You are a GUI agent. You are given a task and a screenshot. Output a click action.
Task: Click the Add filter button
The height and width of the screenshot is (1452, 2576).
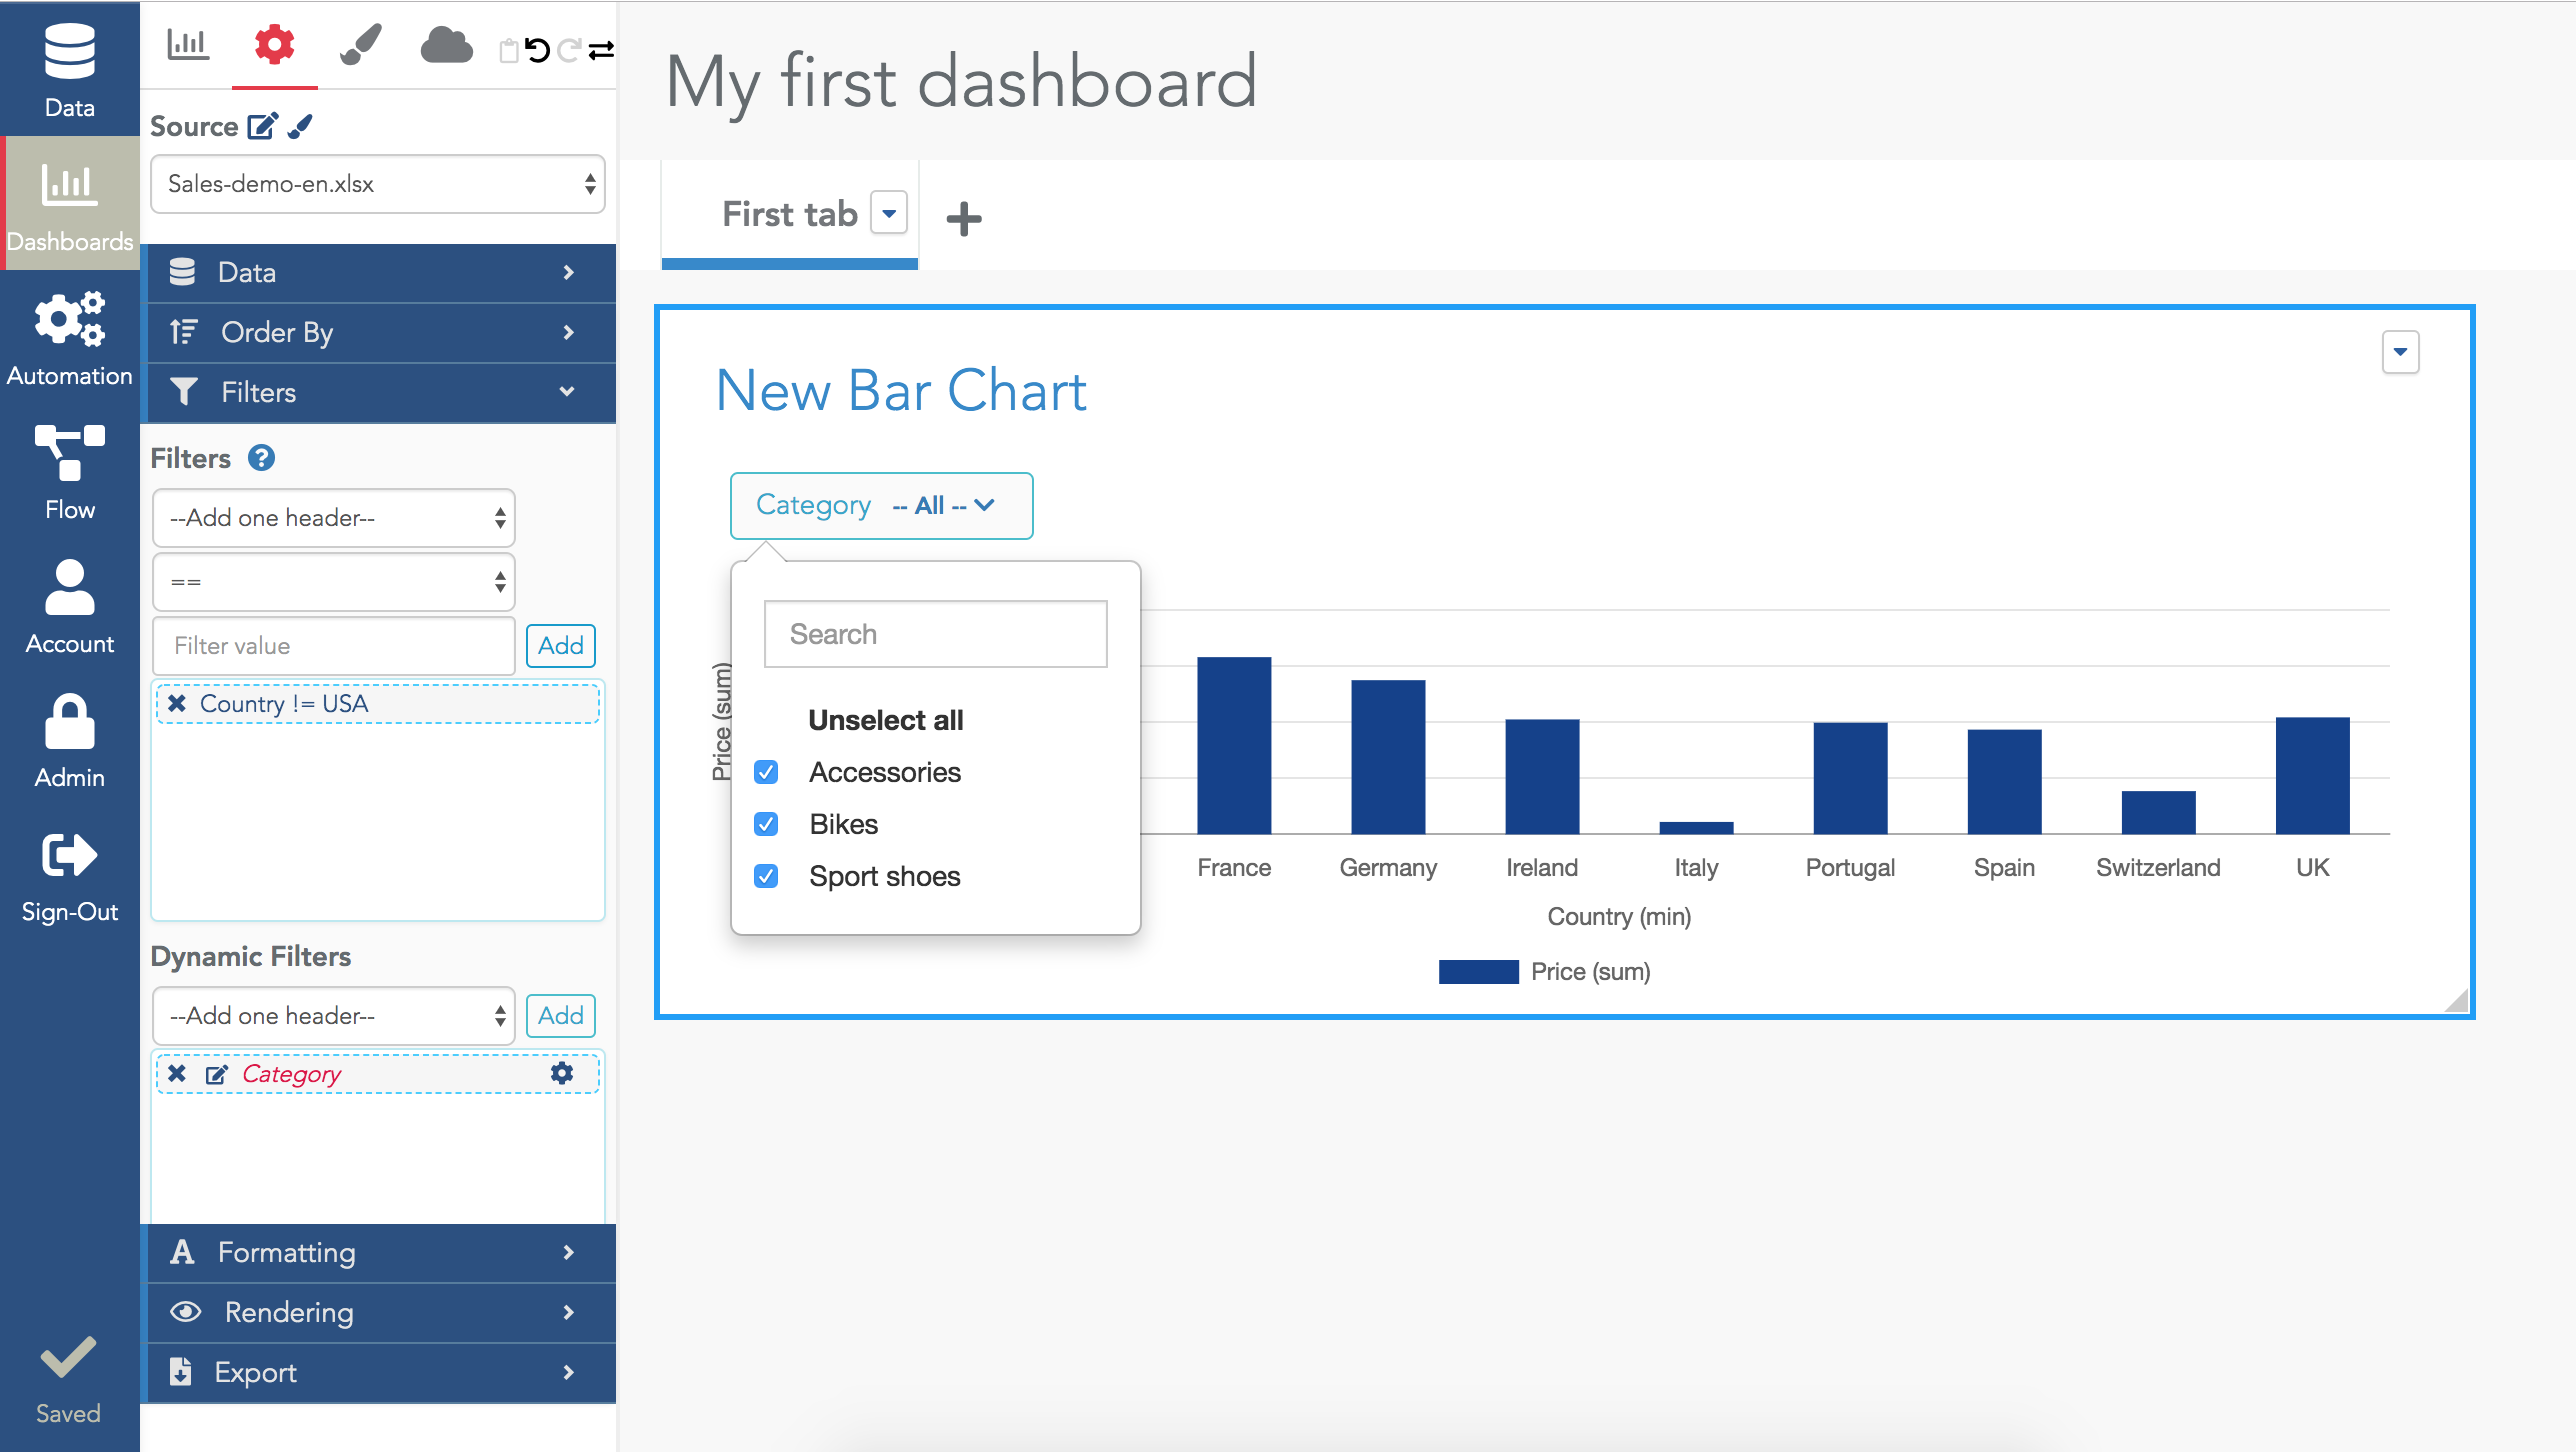(x=559, y=646)
